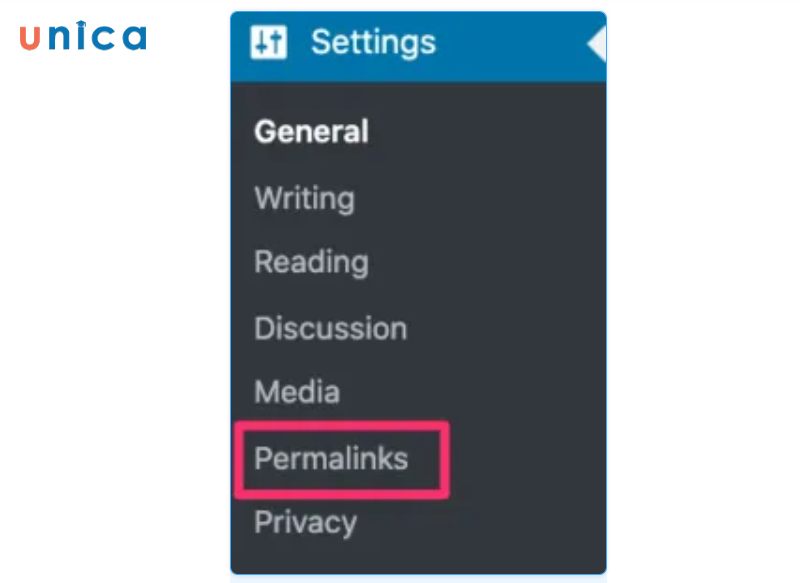Open the Privacy settings page
The image size is (800, 583).
pyautogui.click(x=304, y=521)
